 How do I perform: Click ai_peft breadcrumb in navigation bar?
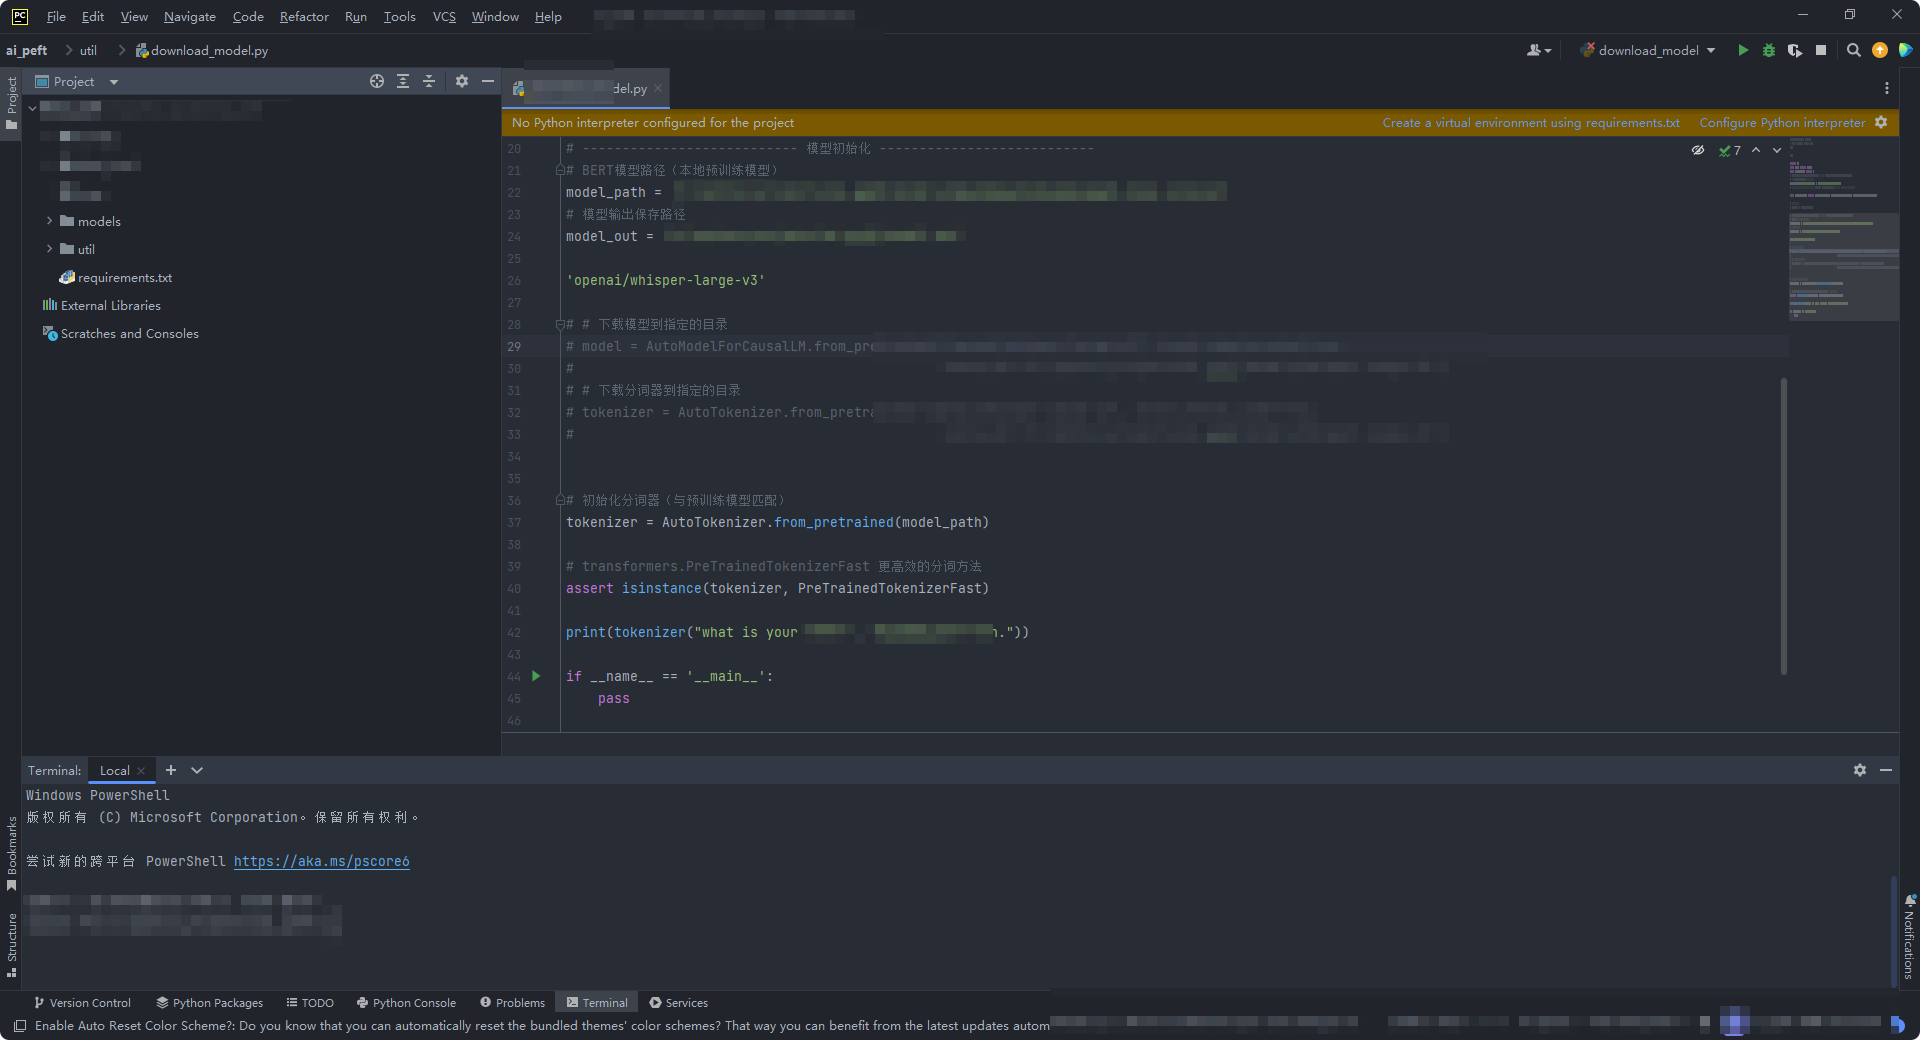[x=27, y=50]
